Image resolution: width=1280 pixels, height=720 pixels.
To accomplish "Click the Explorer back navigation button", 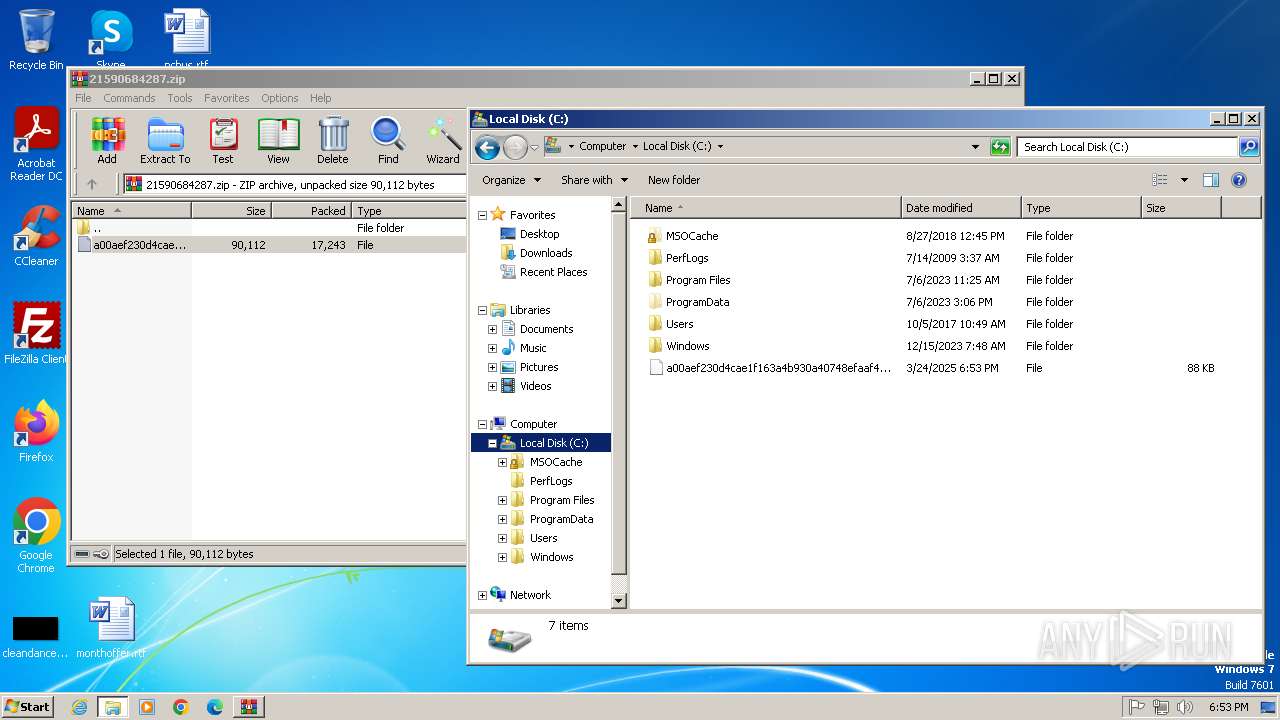I will tap(487, 148).
